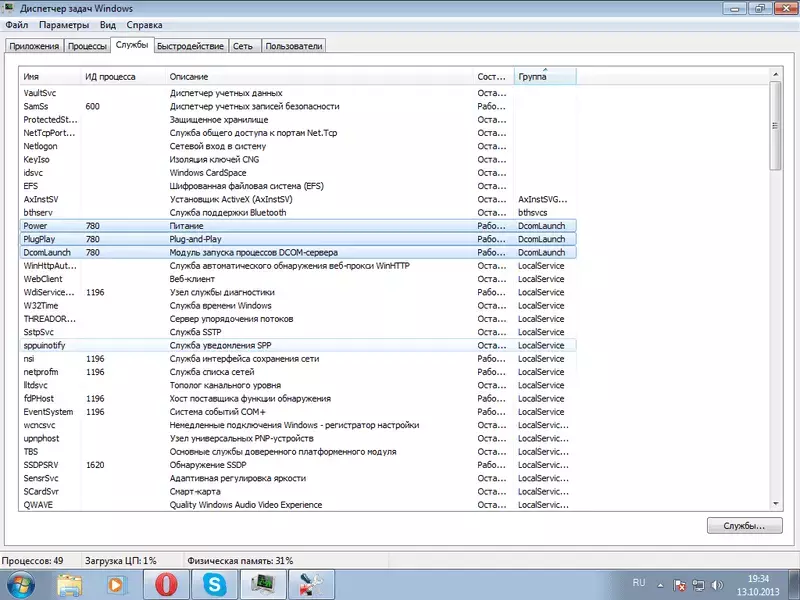
Task: Go to the Сеть tab
Action: [243, 46]
